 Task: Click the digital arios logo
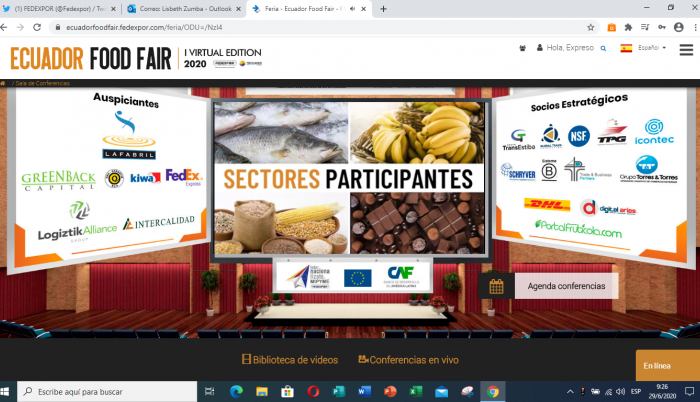(608, 208)
